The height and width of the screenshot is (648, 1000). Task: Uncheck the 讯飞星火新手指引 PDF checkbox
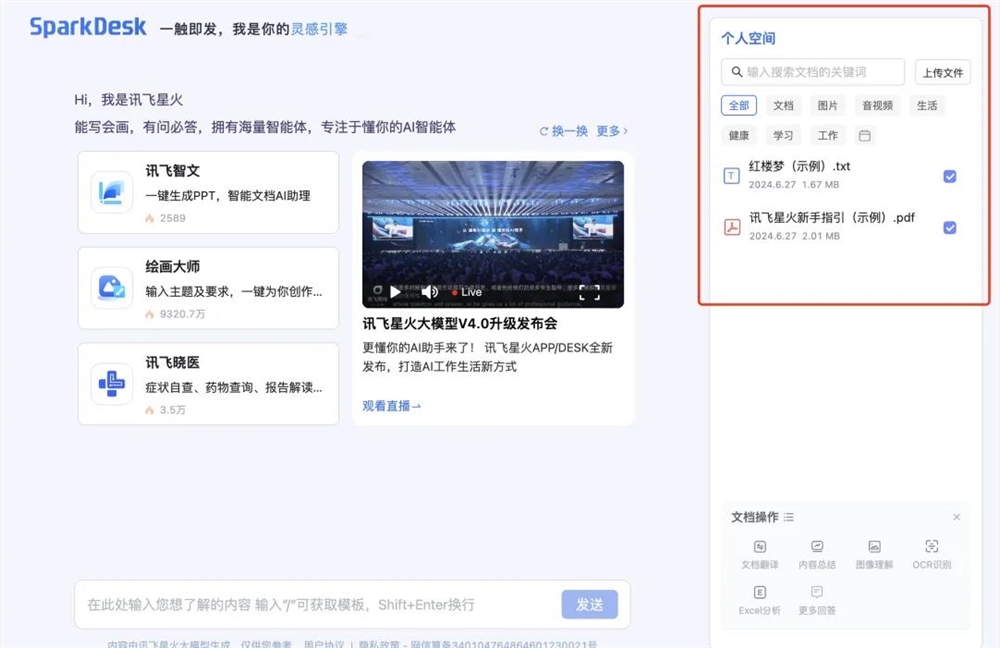point(949,227)
